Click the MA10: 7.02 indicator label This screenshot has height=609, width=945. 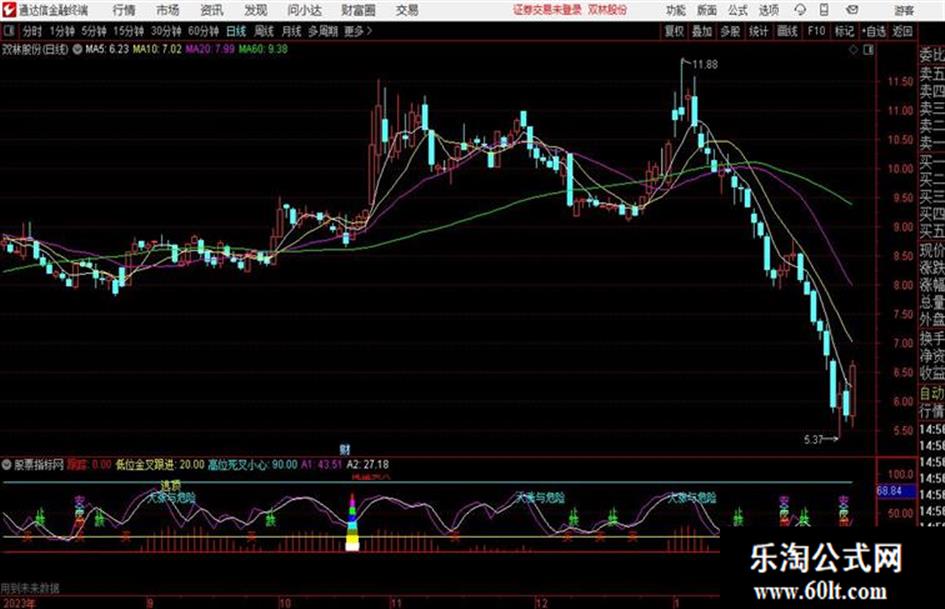pyautogui.click(x=157, y=49)
